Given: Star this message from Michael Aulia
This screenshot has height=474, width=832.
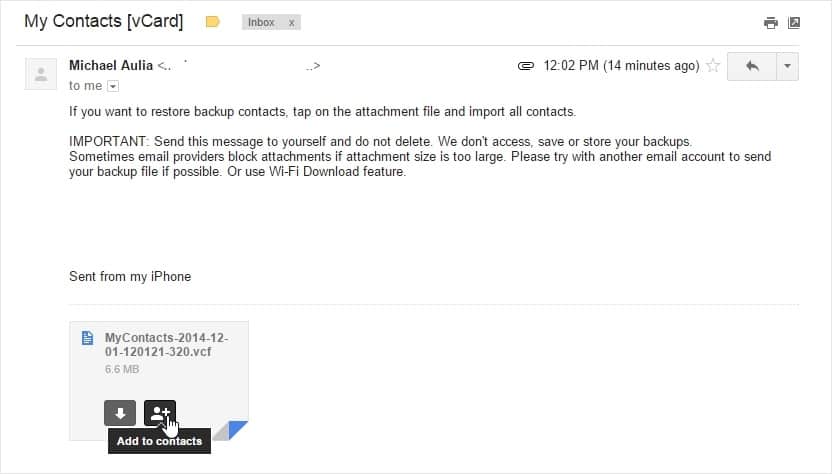Looking at the screenshot, I should click(x=713, y=66).
